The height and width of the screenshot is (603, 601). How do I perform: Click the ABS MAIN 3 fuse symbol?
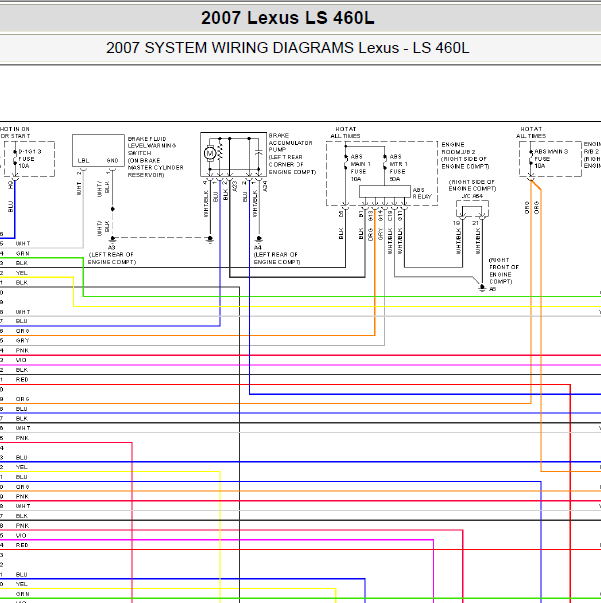tap(531, 158)
